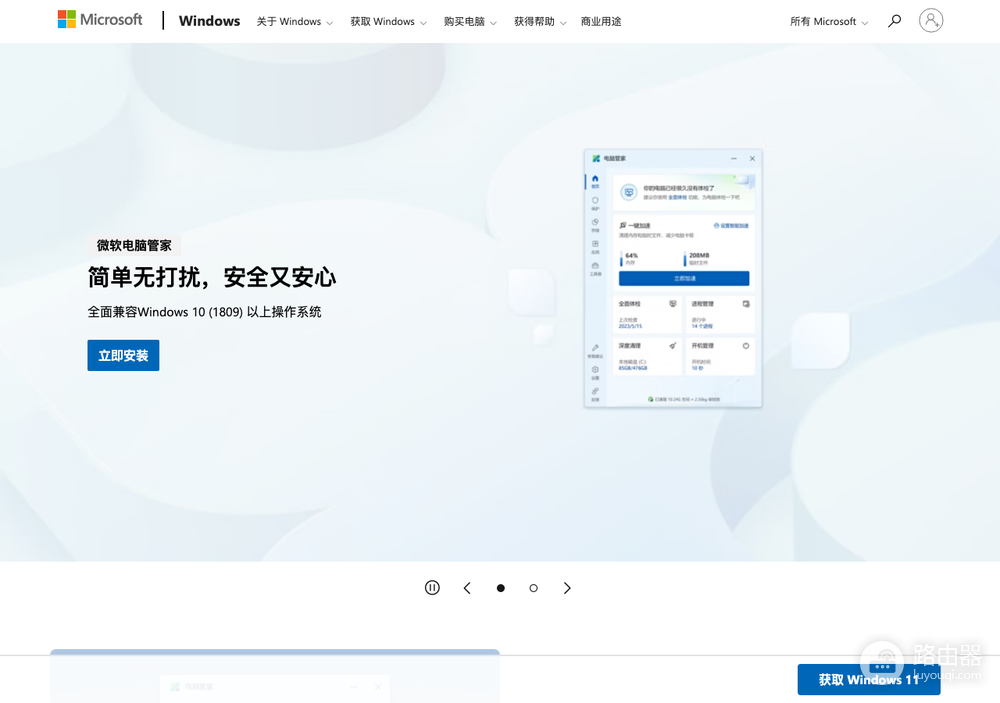Click the home icon in PC Manager preview
Screen dimensions: 1000x703
click(x=595, y=181)
